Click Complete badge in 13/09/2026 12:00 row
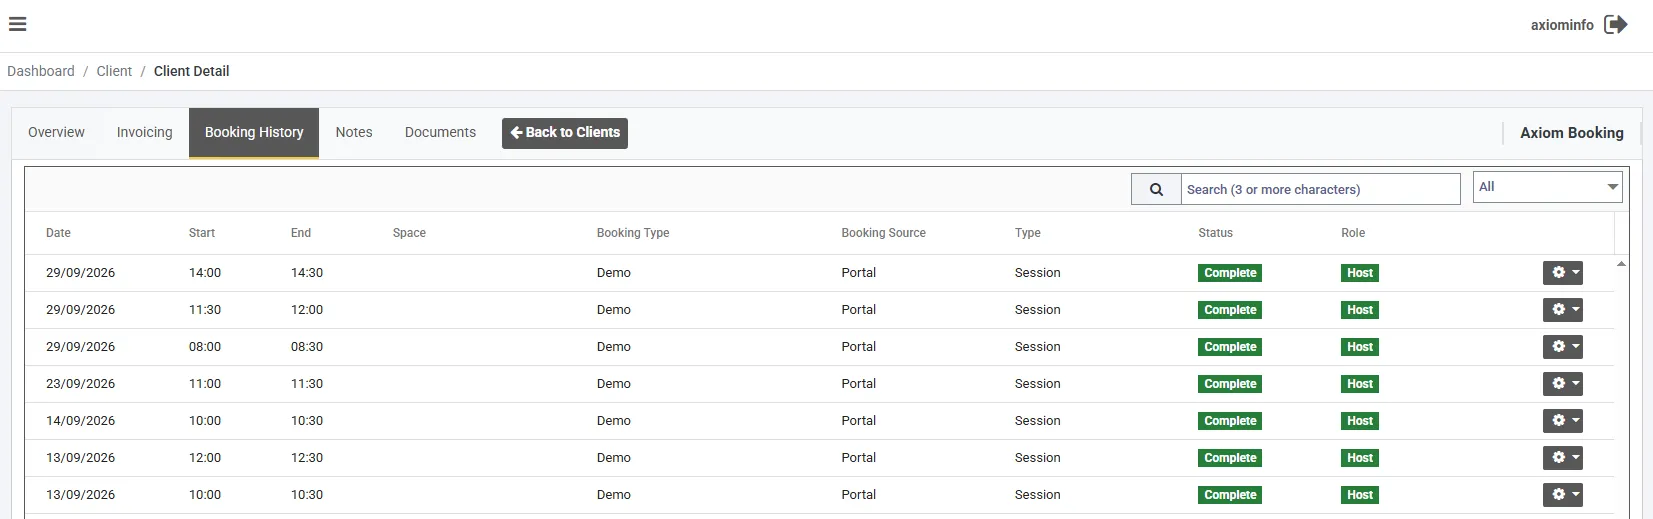Image resolution: width=1653 pixels, height=519 pixels. (1230, 458)
